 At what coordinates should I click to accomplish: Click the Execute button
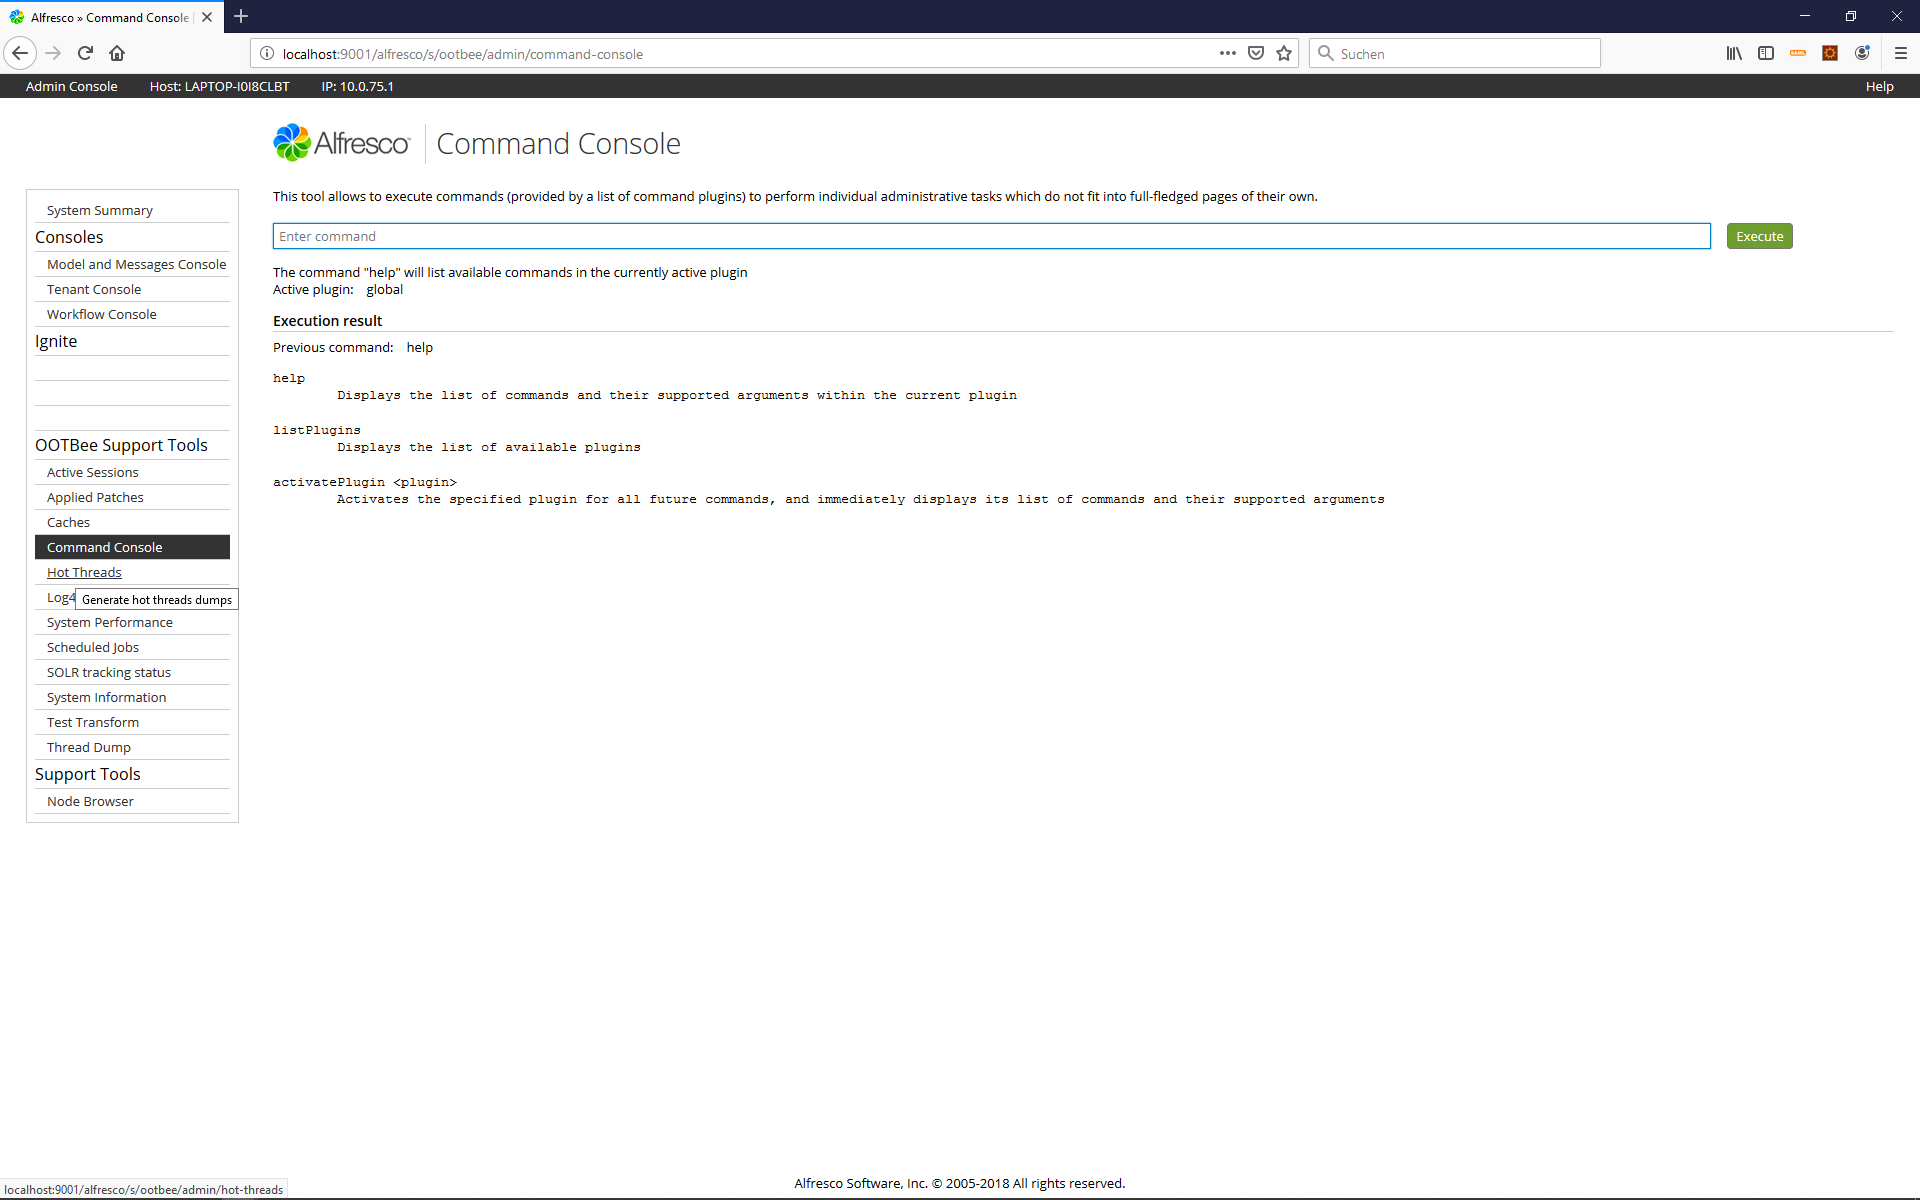[x=1758, y=235]
